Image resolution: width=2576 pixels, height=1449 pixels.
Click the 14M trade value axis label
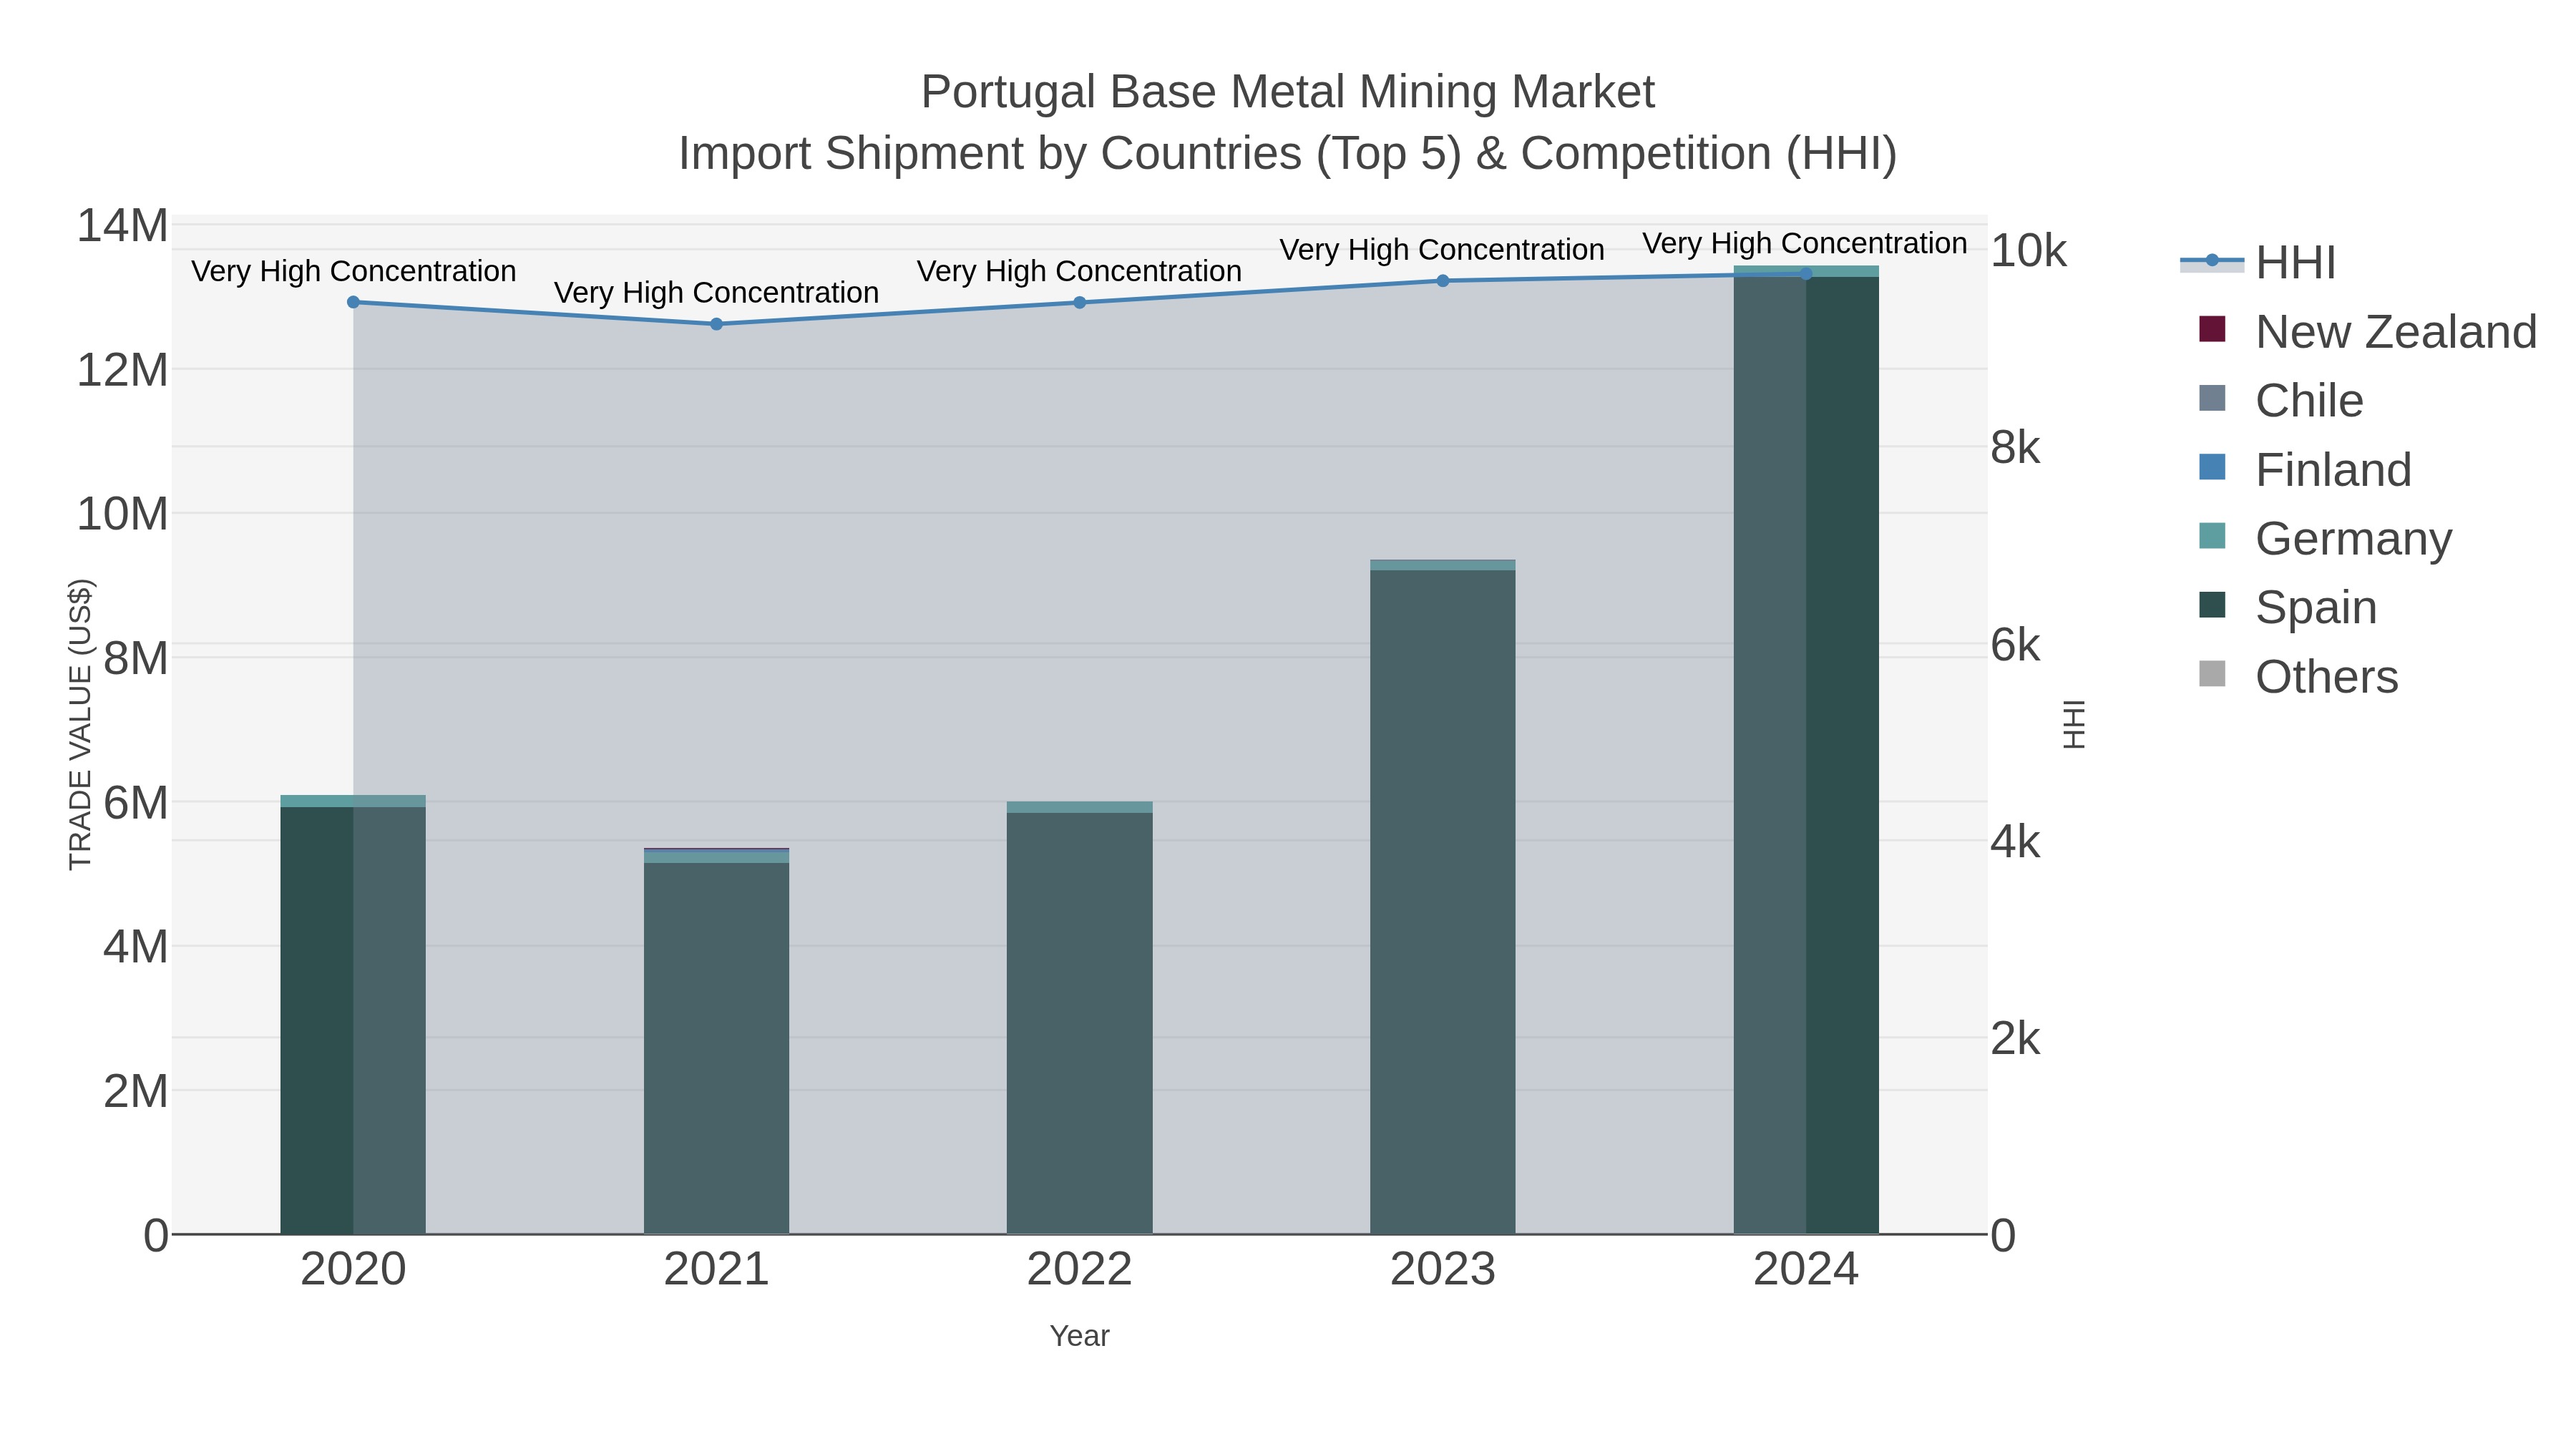(x=123, y=226)
